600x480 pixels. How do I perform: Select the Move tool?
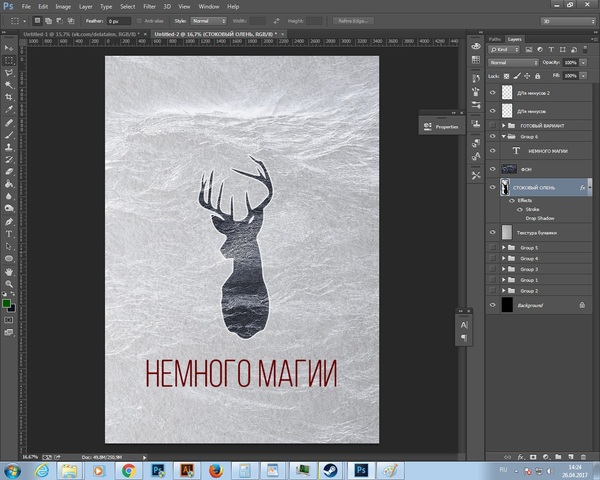click(x=9, y=48)
